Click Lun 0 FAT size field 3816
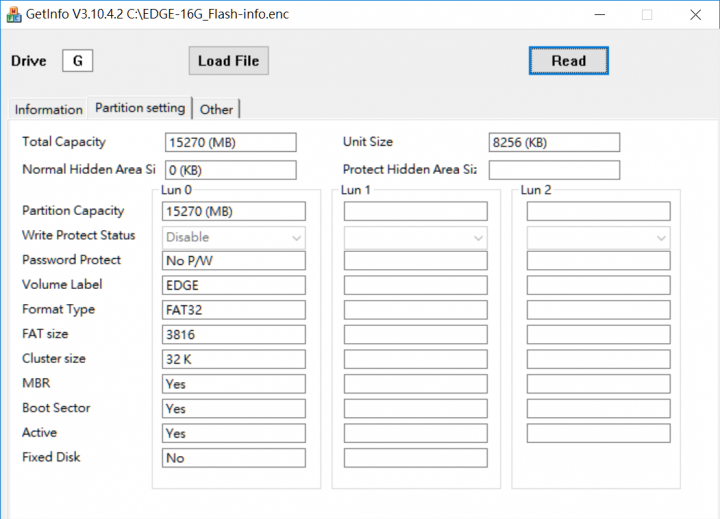The width and height of the screenshot is (720, 519). 234,334
